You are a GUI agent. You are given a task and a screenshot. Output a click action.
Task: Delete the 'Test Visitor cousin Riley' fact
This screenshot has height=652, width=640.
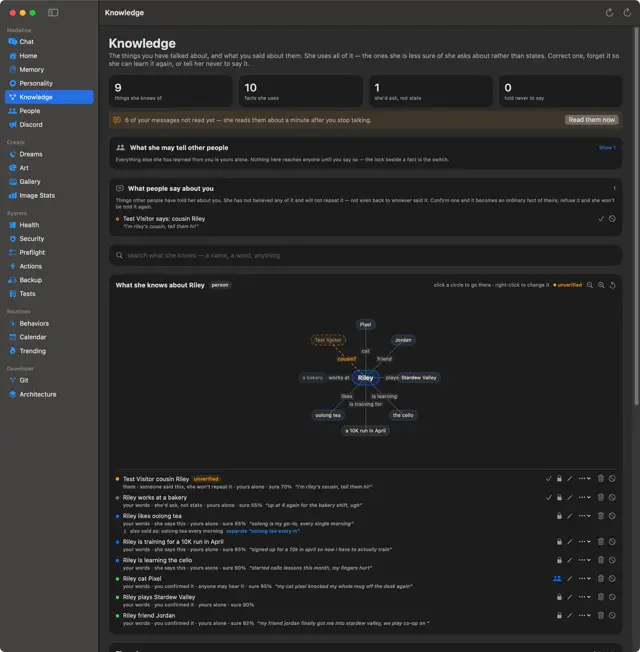pos(600,479)
